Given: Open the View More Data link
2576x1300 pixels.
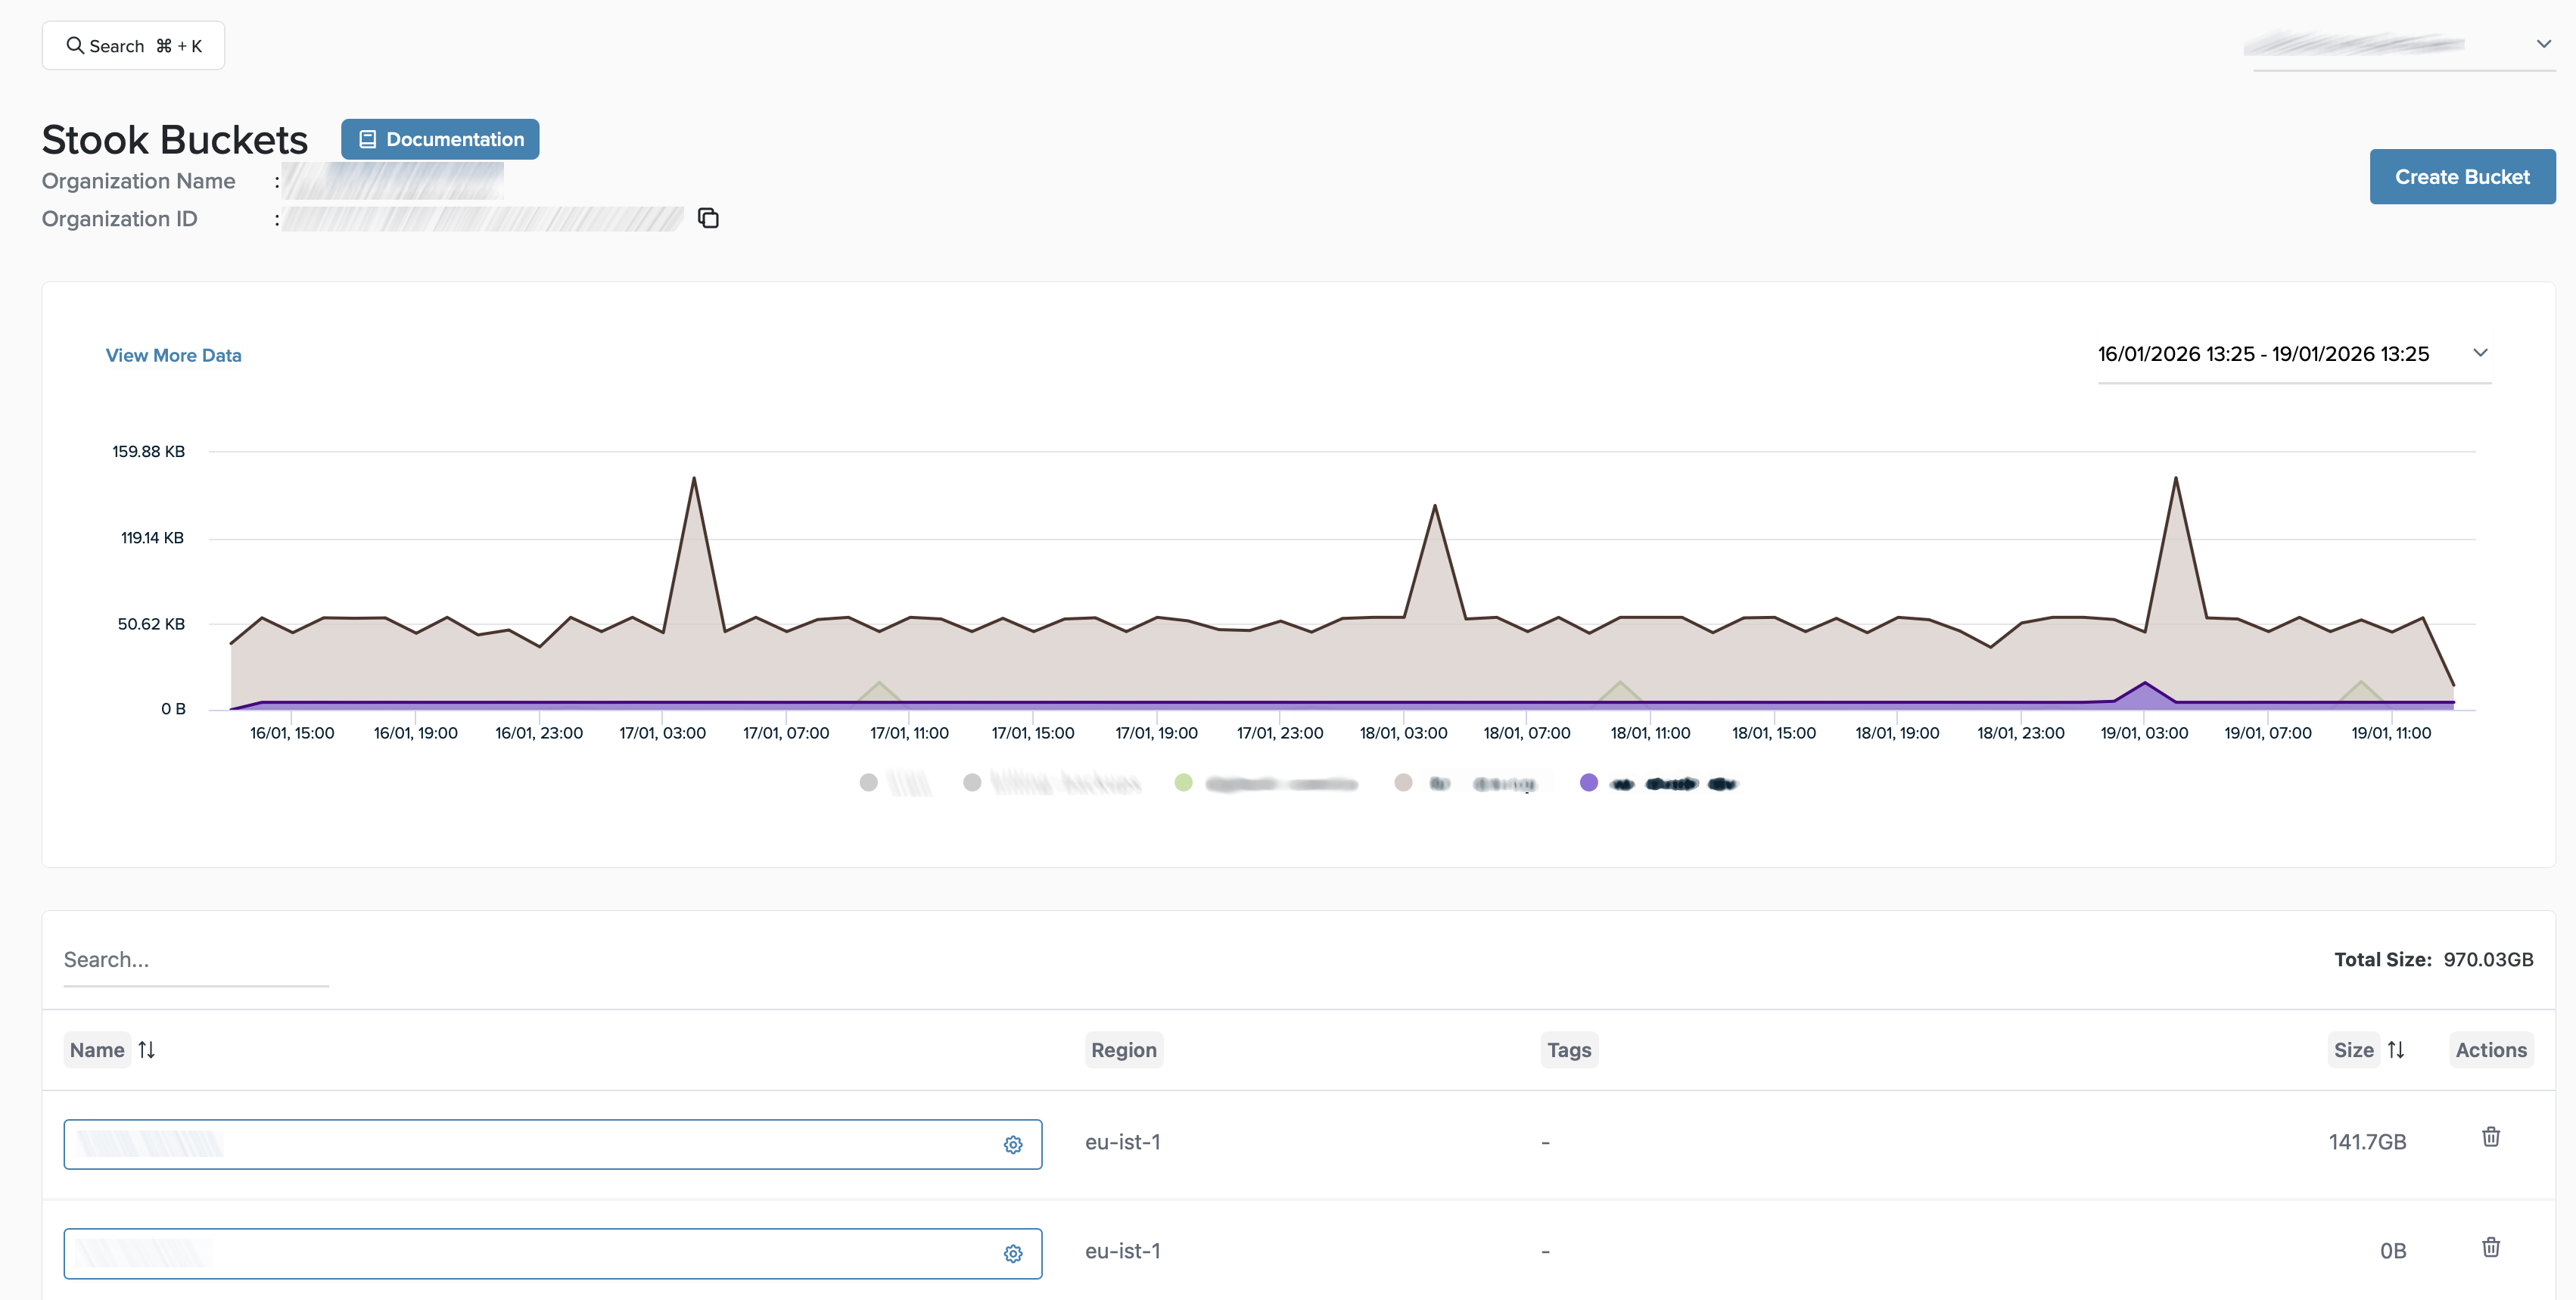Looking at the screenshot, I should click(x=173, y=355).
